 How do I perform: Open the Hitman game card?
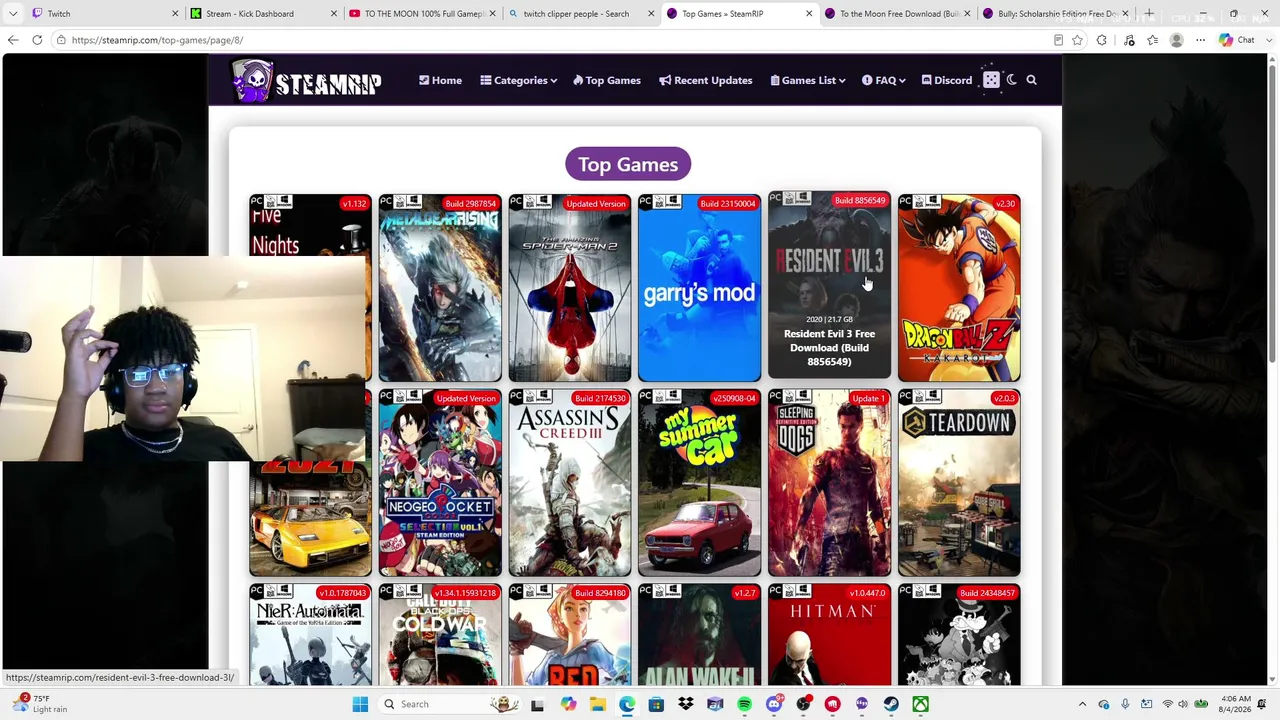[829, 635]
